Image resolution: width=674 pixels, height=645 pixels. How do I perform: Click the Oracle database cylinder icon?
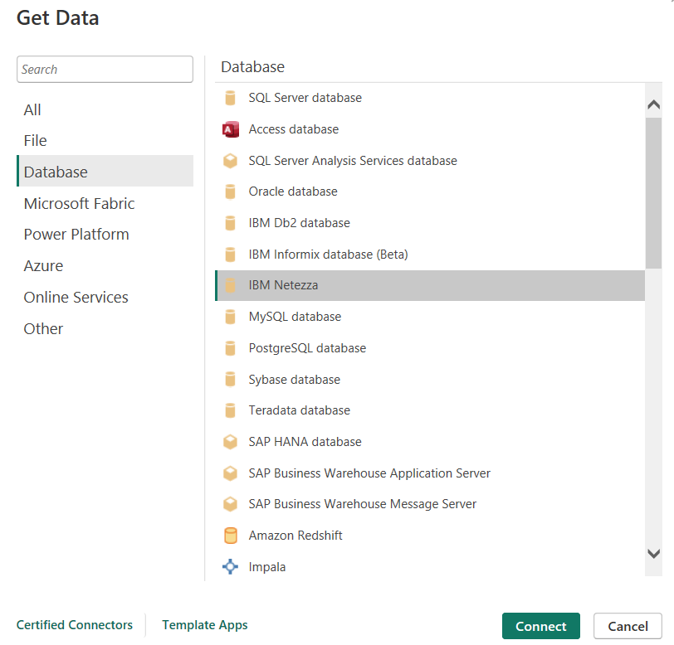click(230, 192)
